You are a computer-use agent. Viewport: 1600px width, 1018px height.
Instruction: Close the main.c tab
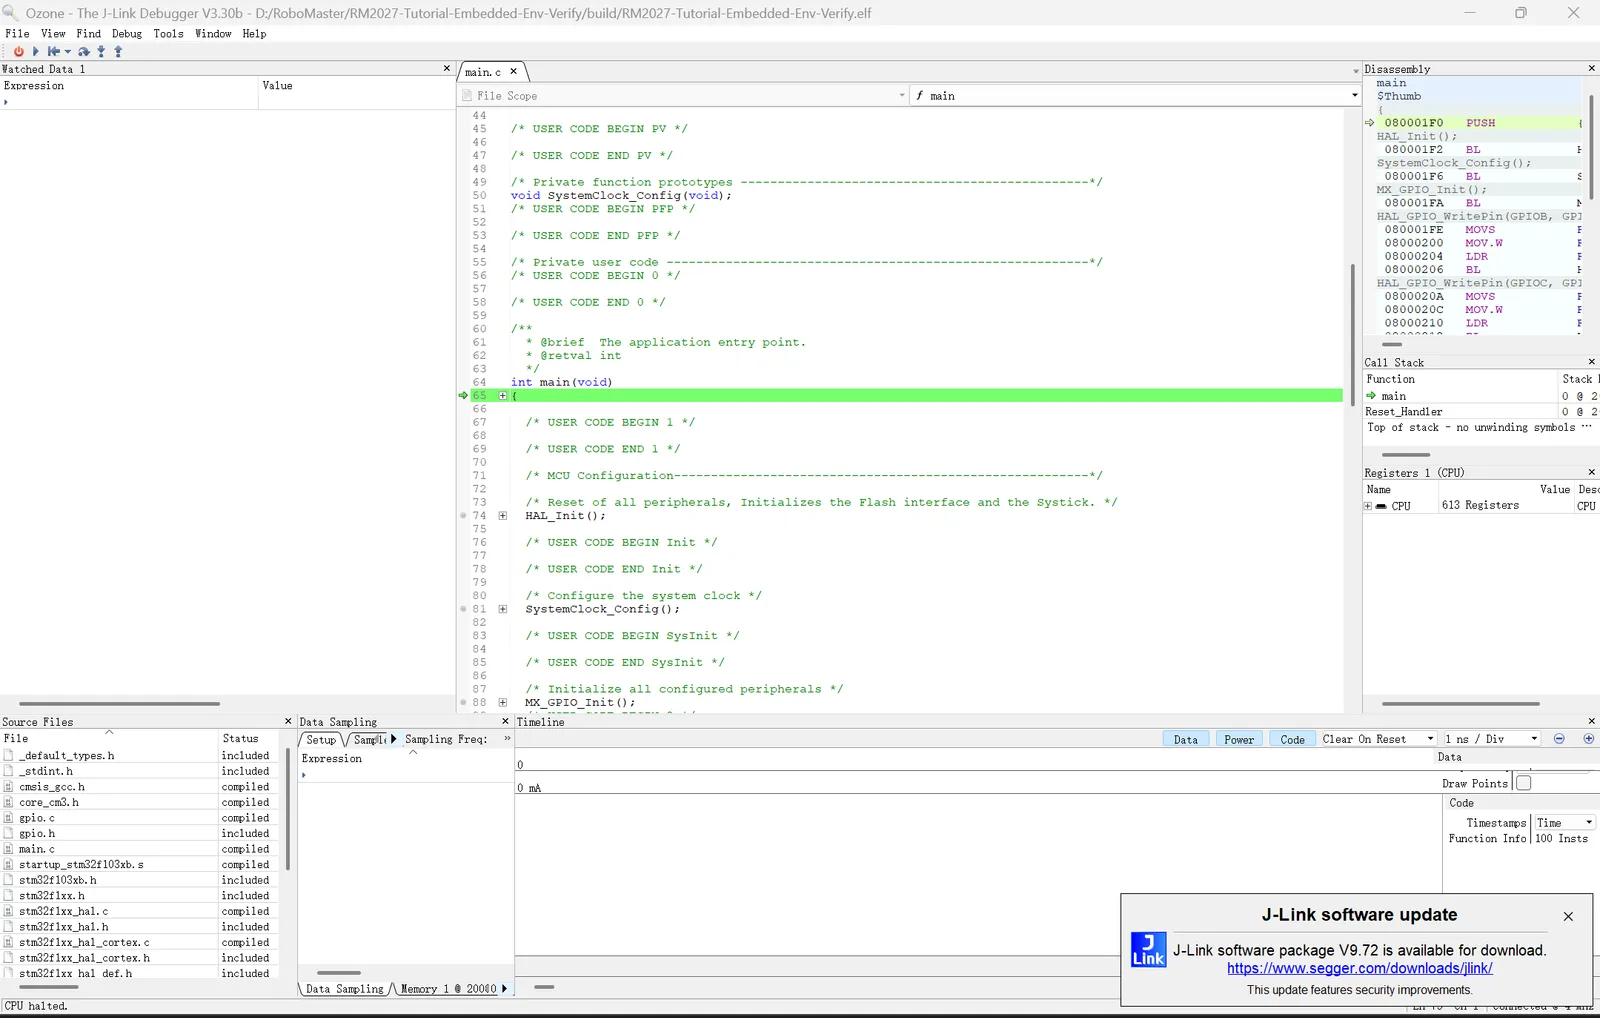click(x=514, y=71)
